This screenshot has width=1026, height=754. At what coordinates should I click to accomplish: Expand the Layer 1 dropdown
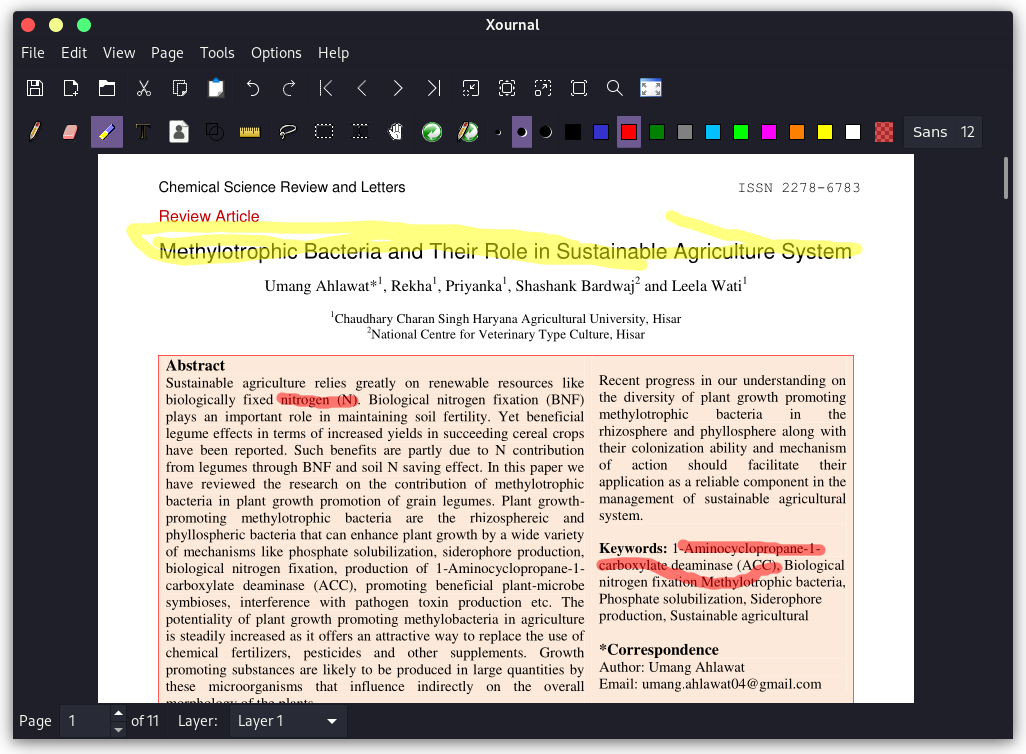(287, 721)
